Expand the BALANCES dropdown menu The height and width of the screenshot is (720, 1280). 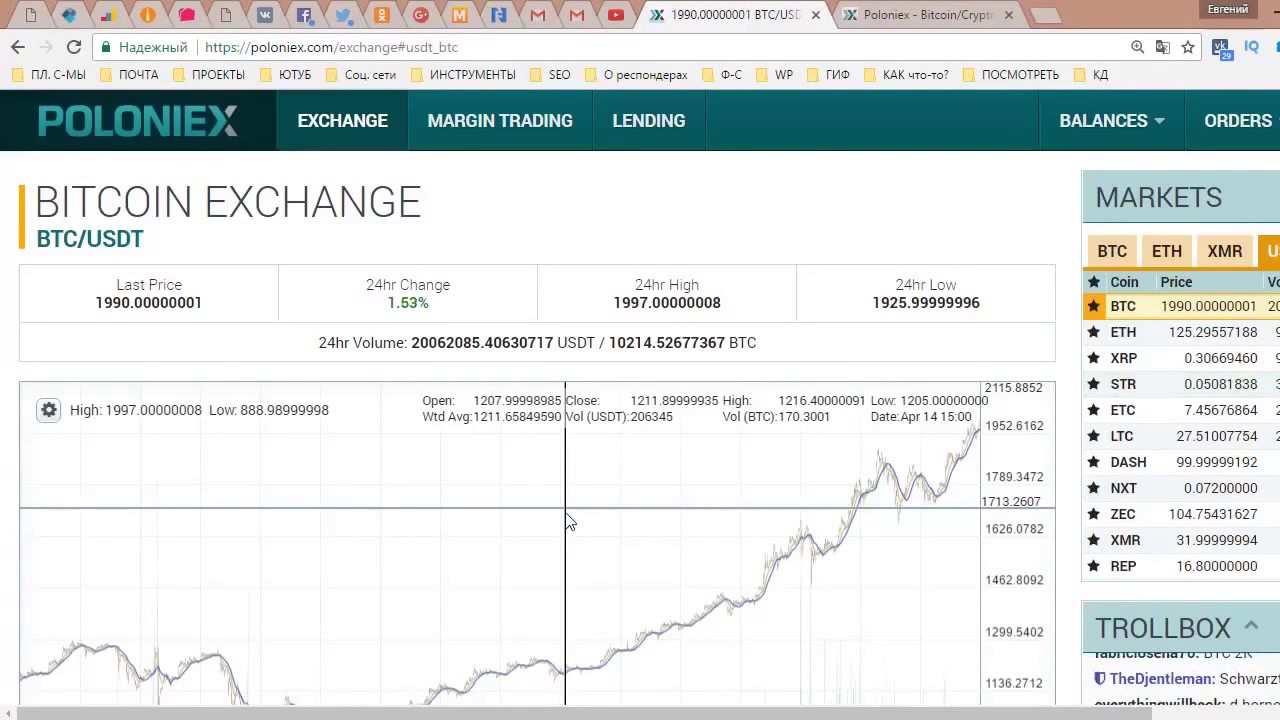pyautogui.click(x=1111, y=121)
